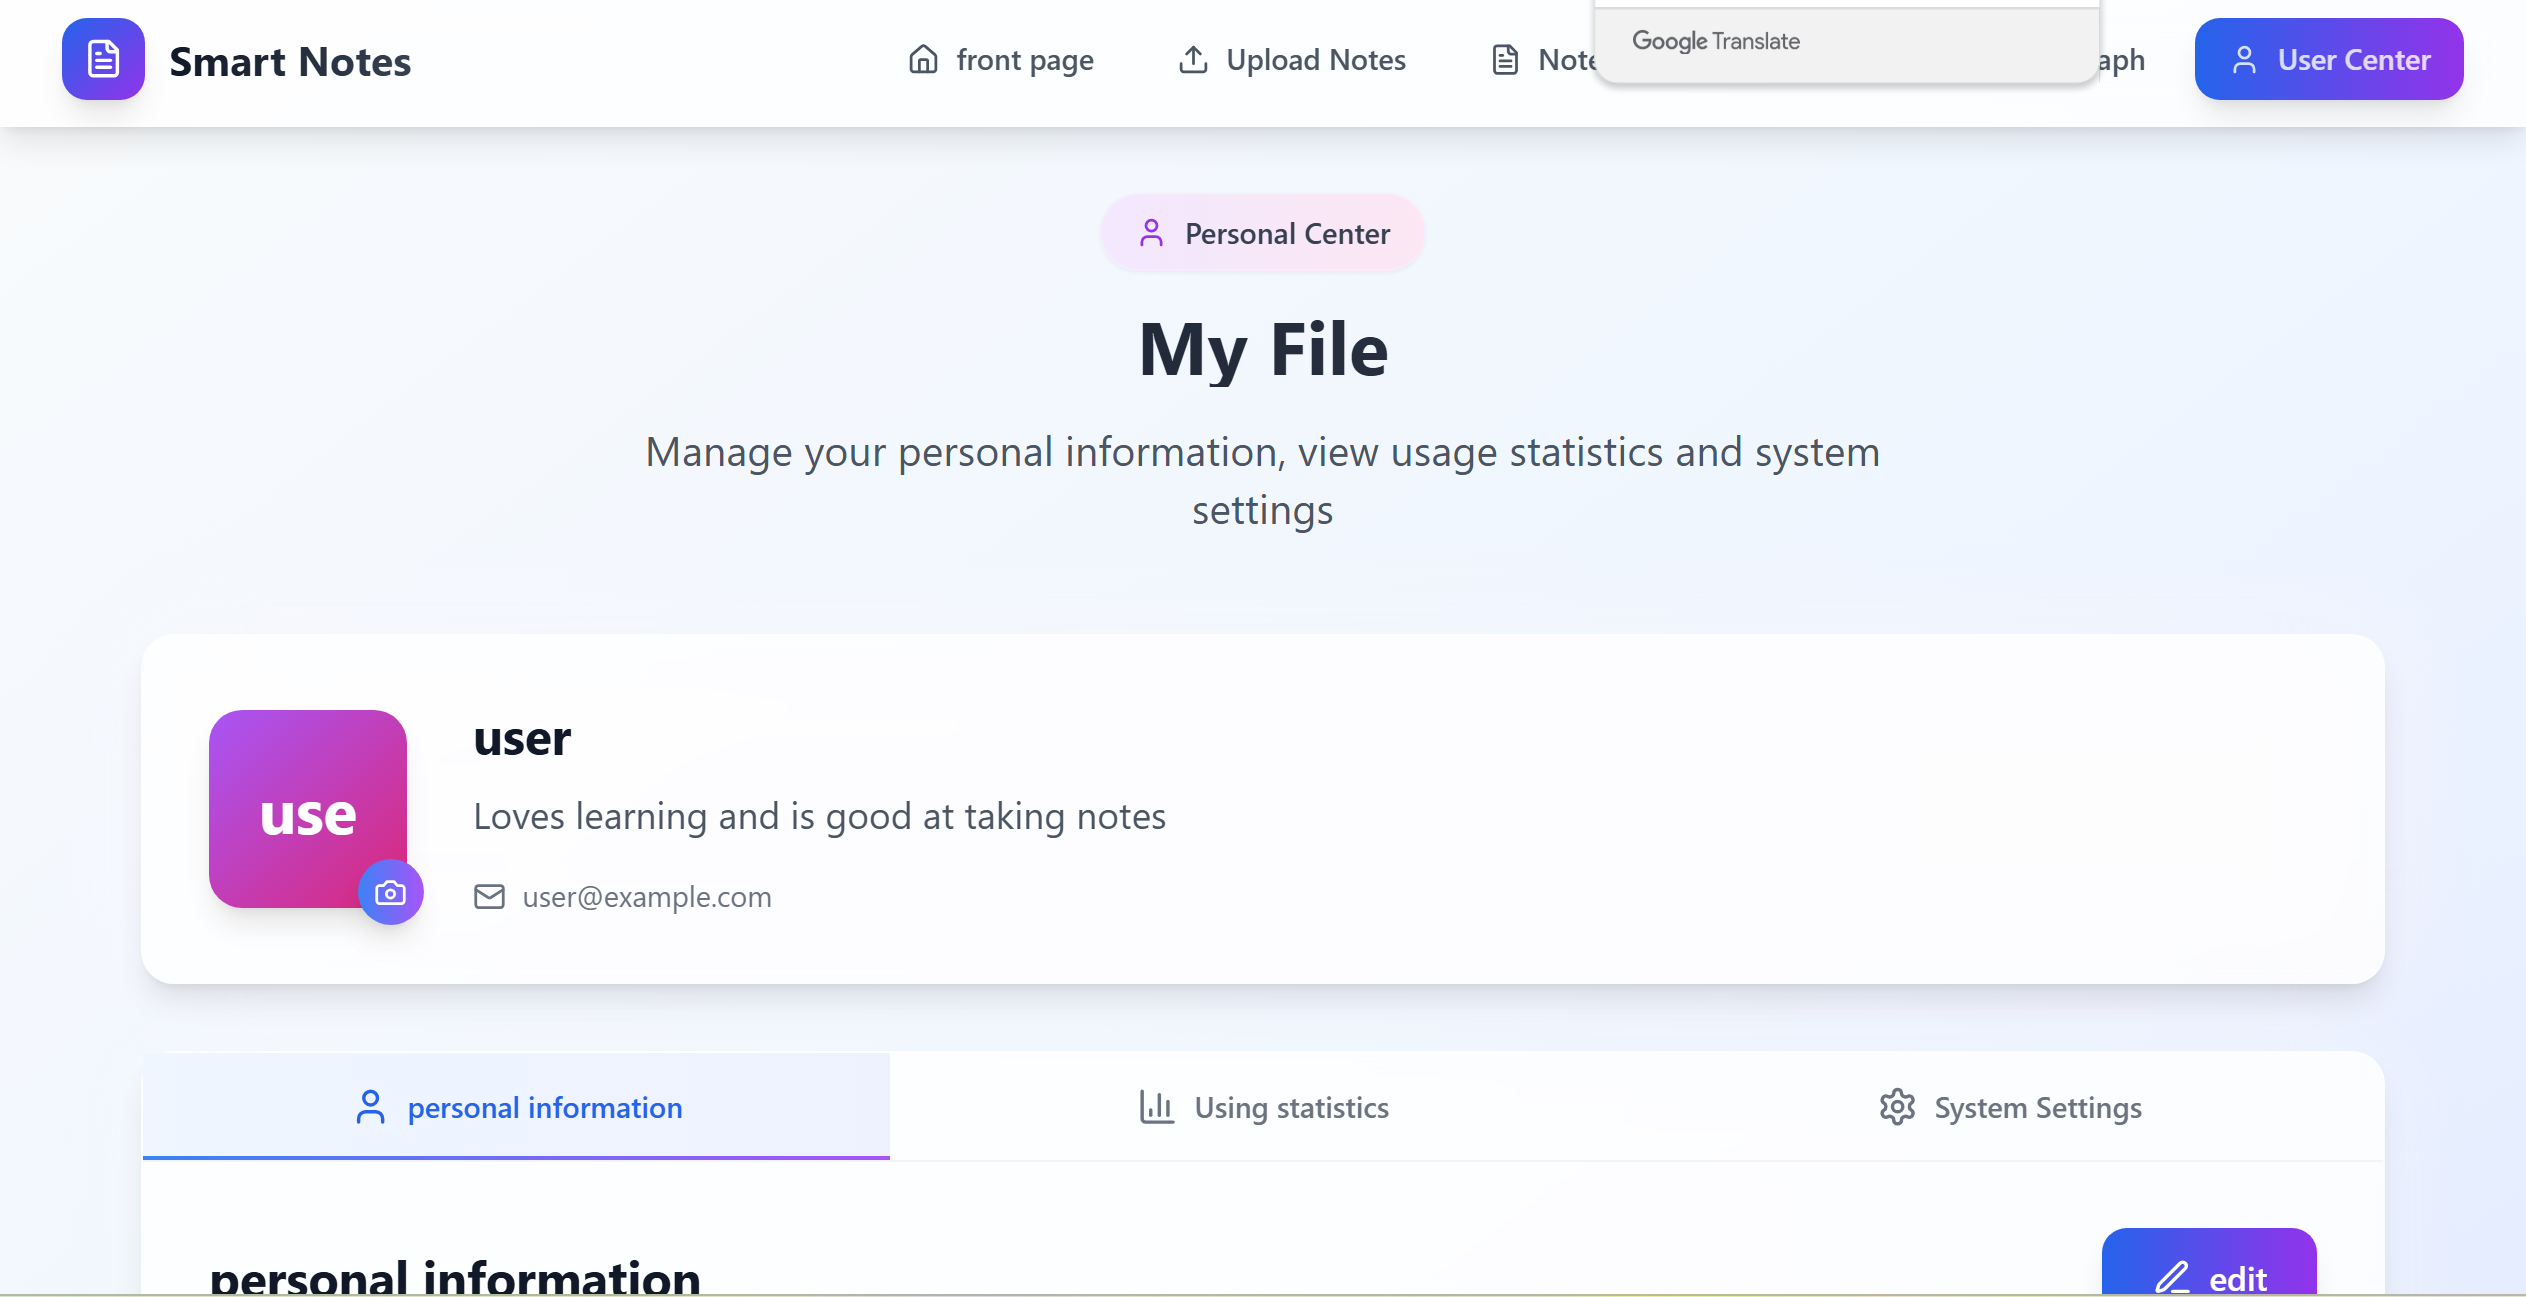The width and height of the screenshot is (2526, 1297).
Task: Click the upload arrow icon in navbar
Action: point(1193,60)
